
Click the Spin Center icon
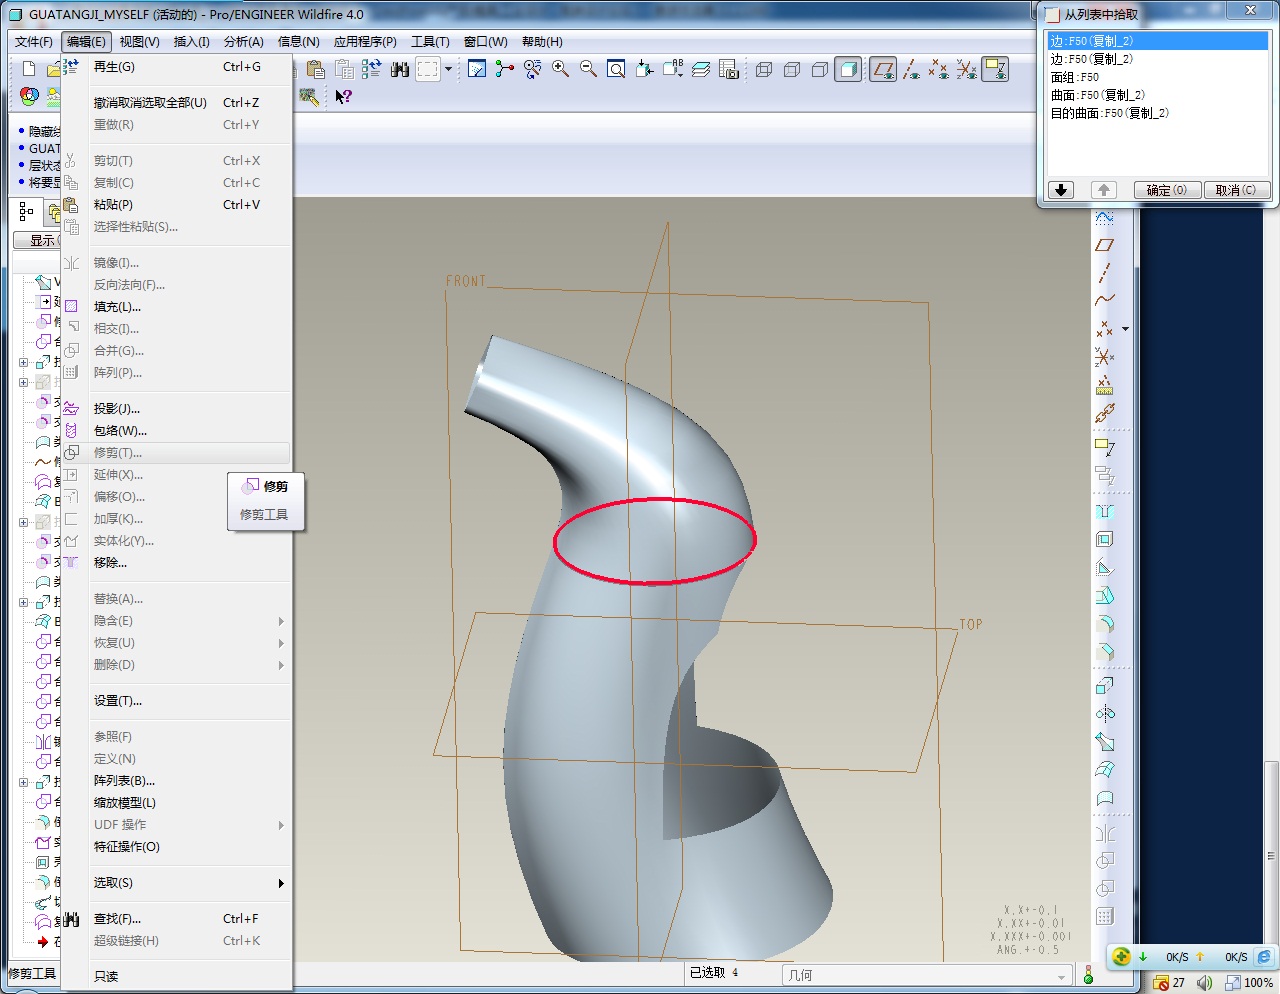(x=505, y=69)
